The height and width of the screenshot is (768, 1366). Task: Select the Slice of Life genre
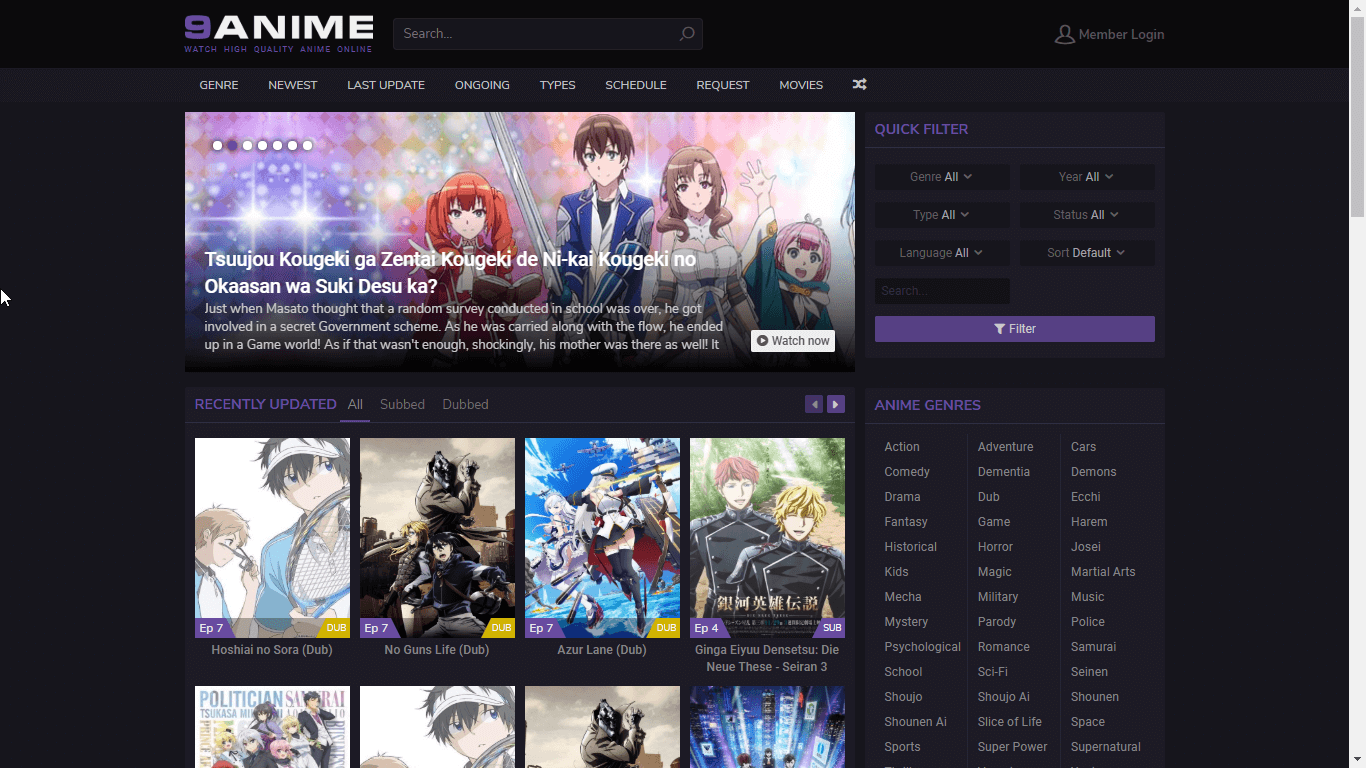click(x=1010, y=722)
